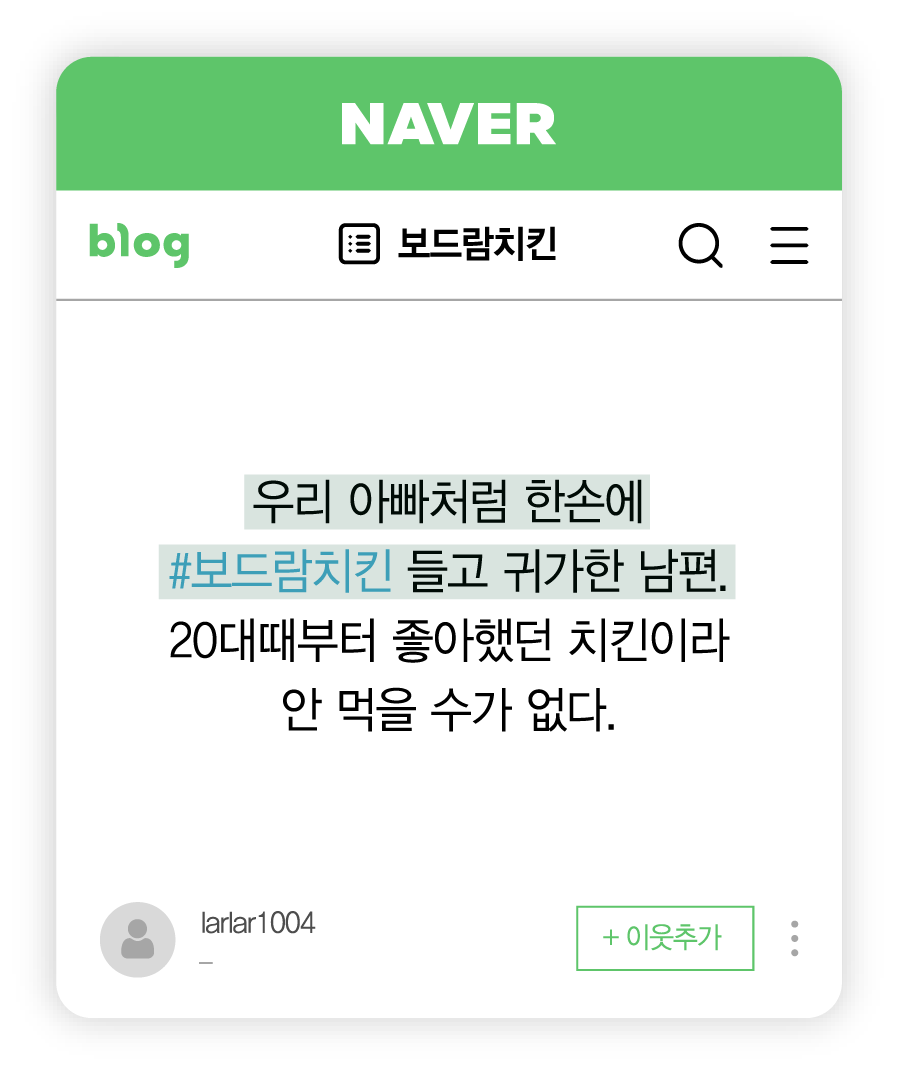Click the dash below larlar1004 username

point(206,963)
